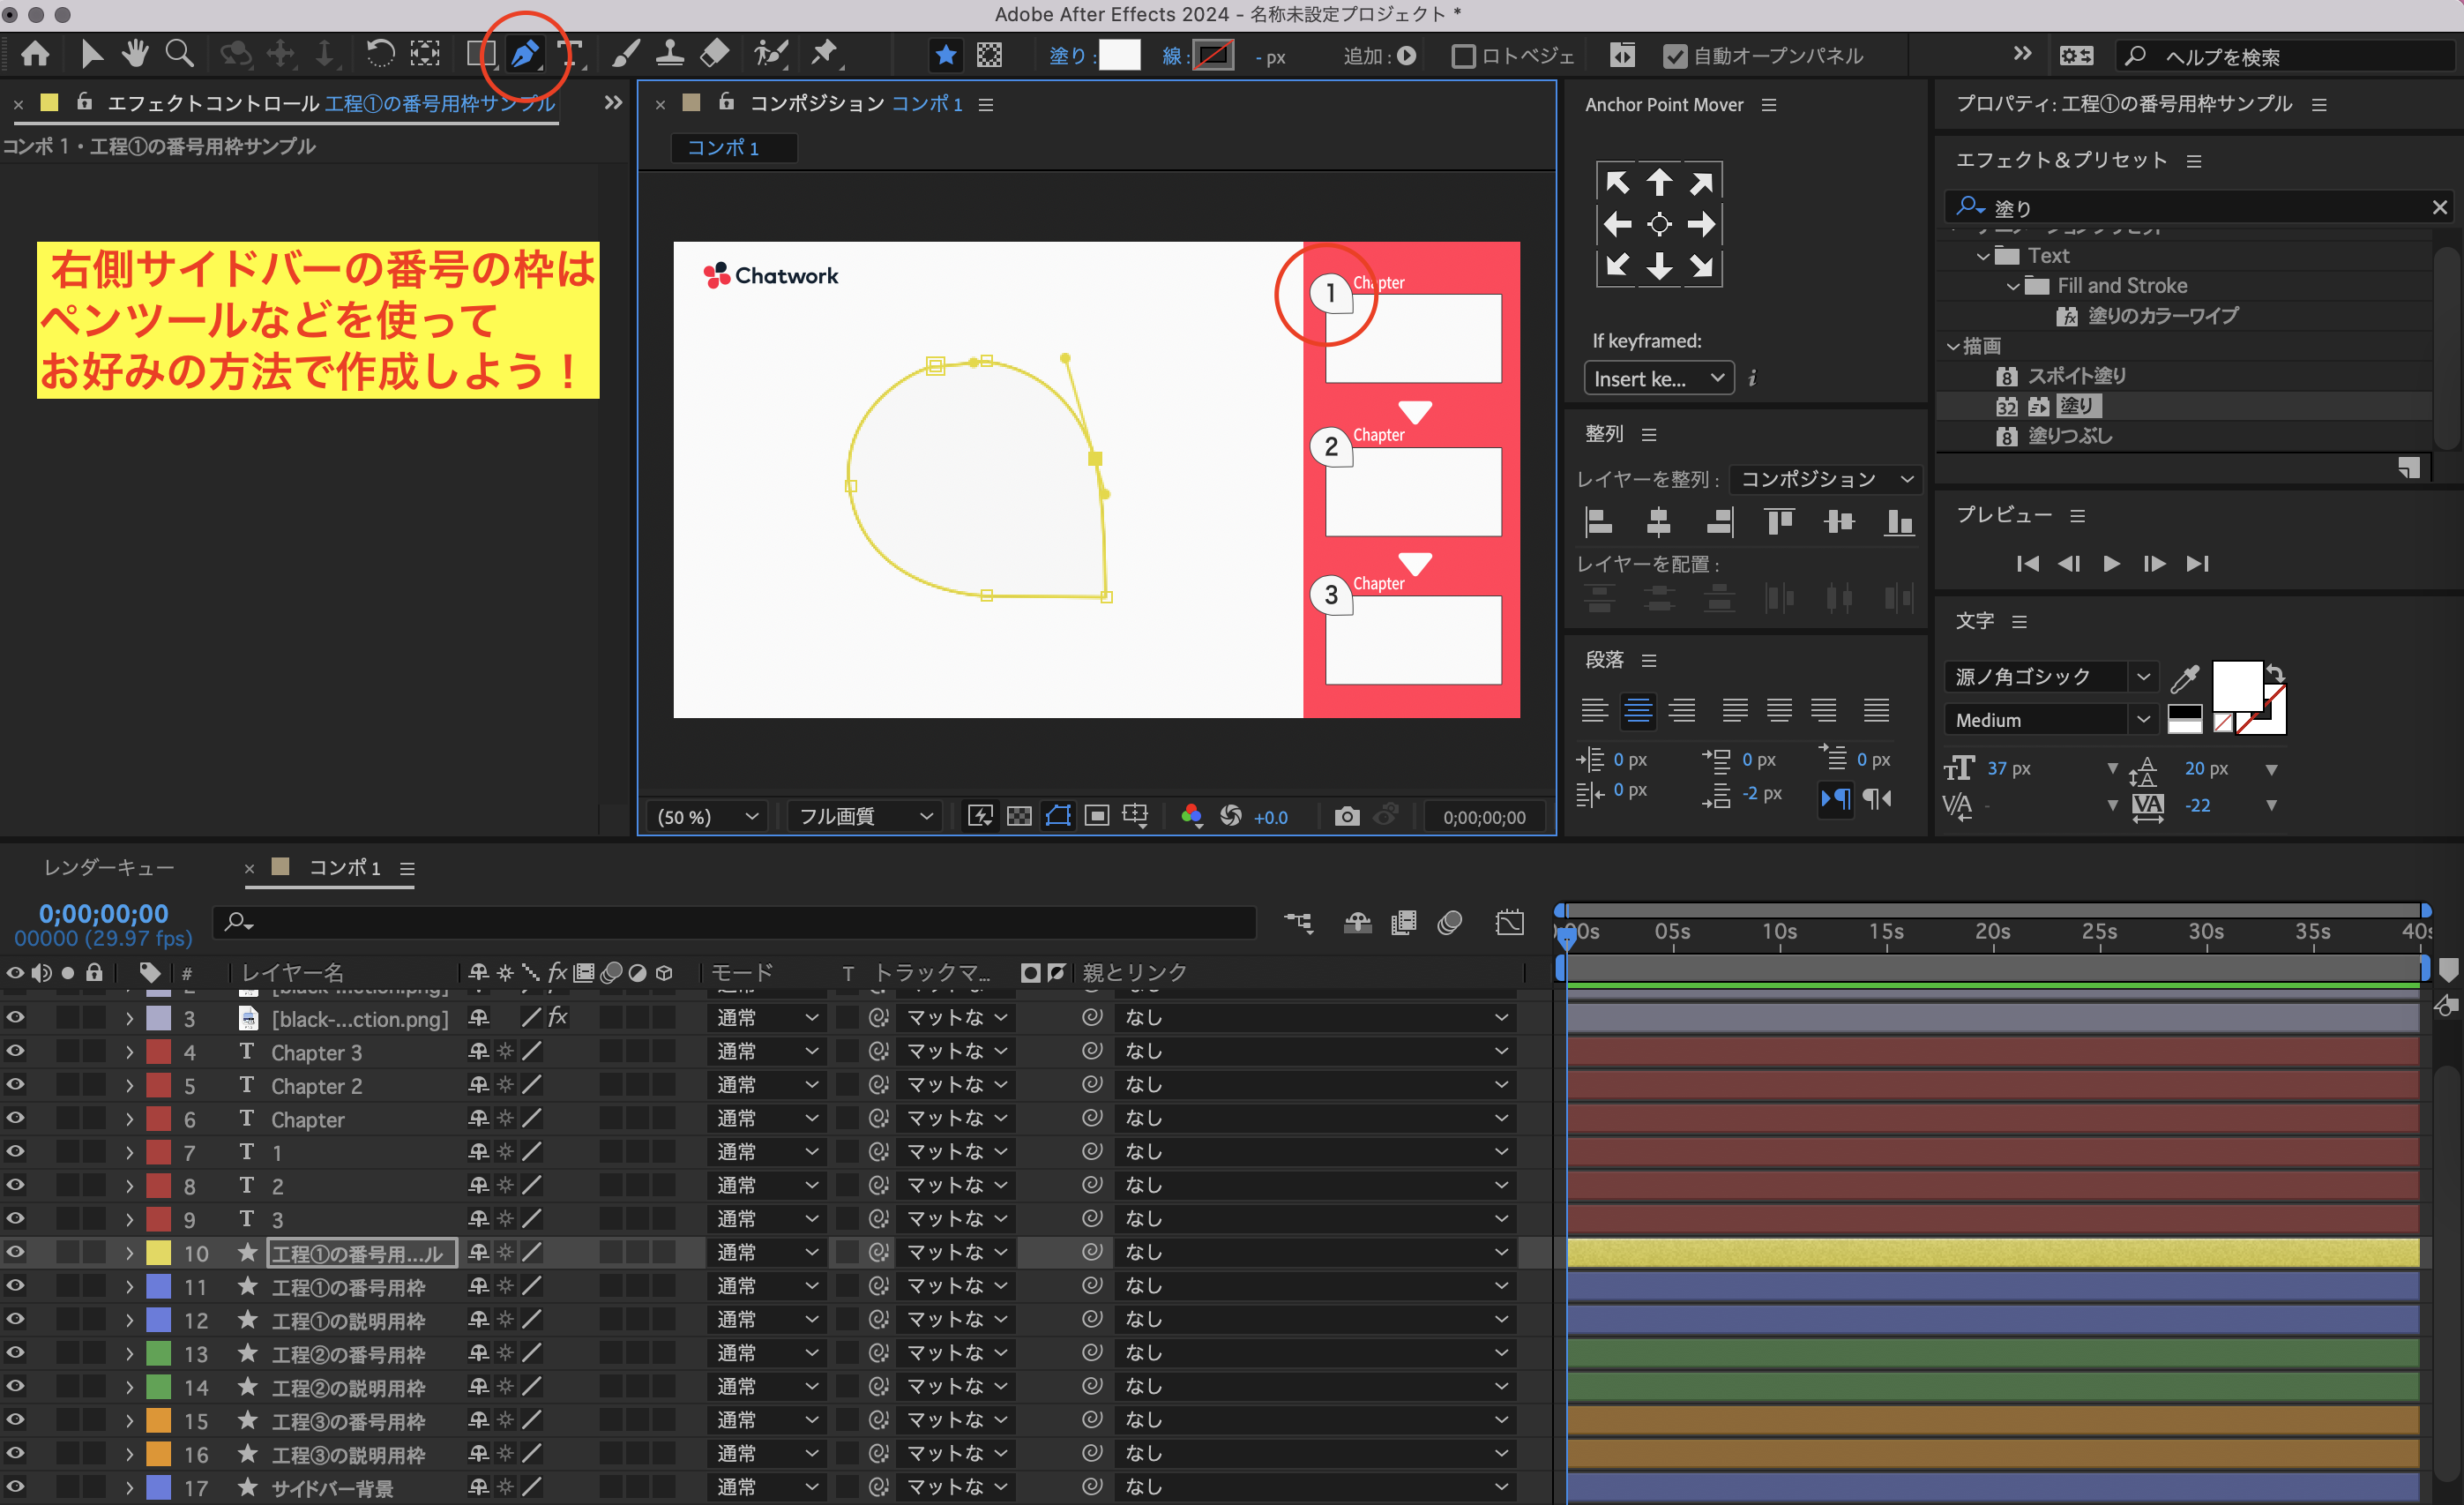The image size is (2464, 1505).
Task: Open the 50% zoom dropdown
Action: click(x=707, y=816)
